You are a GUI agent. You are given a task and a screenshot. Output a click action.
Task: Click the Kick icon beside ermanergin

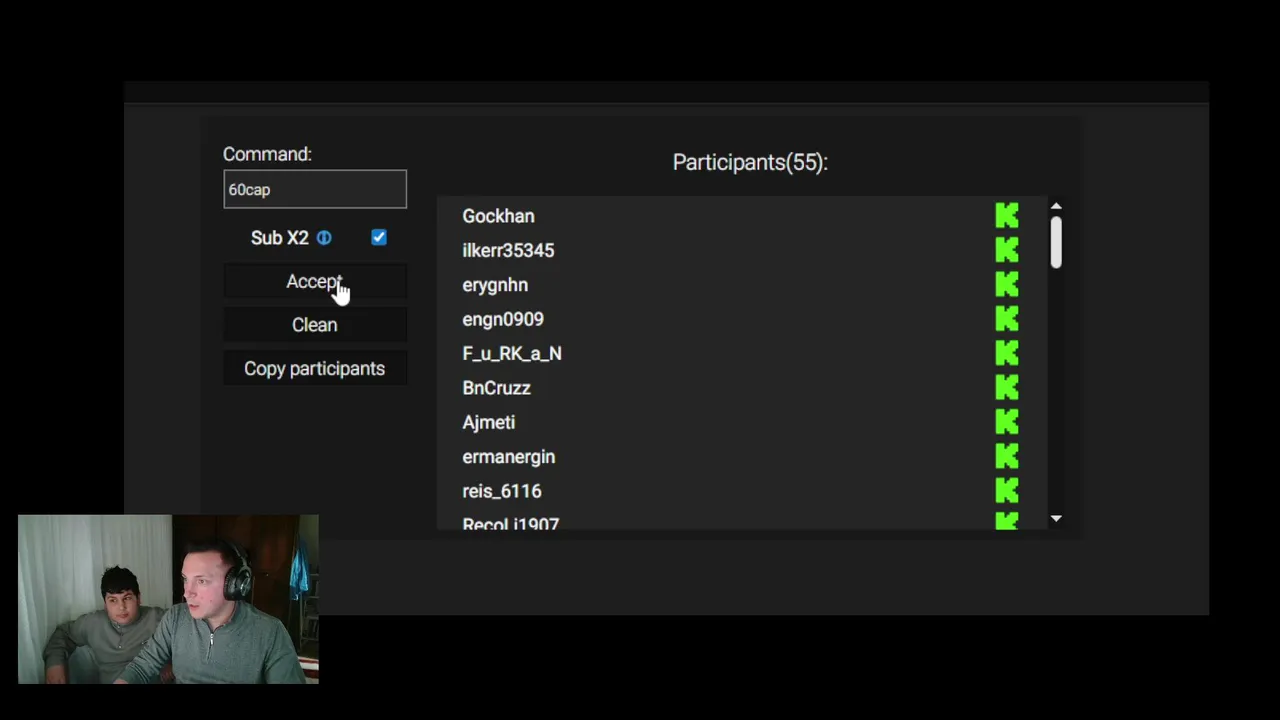click(1007, 457)
